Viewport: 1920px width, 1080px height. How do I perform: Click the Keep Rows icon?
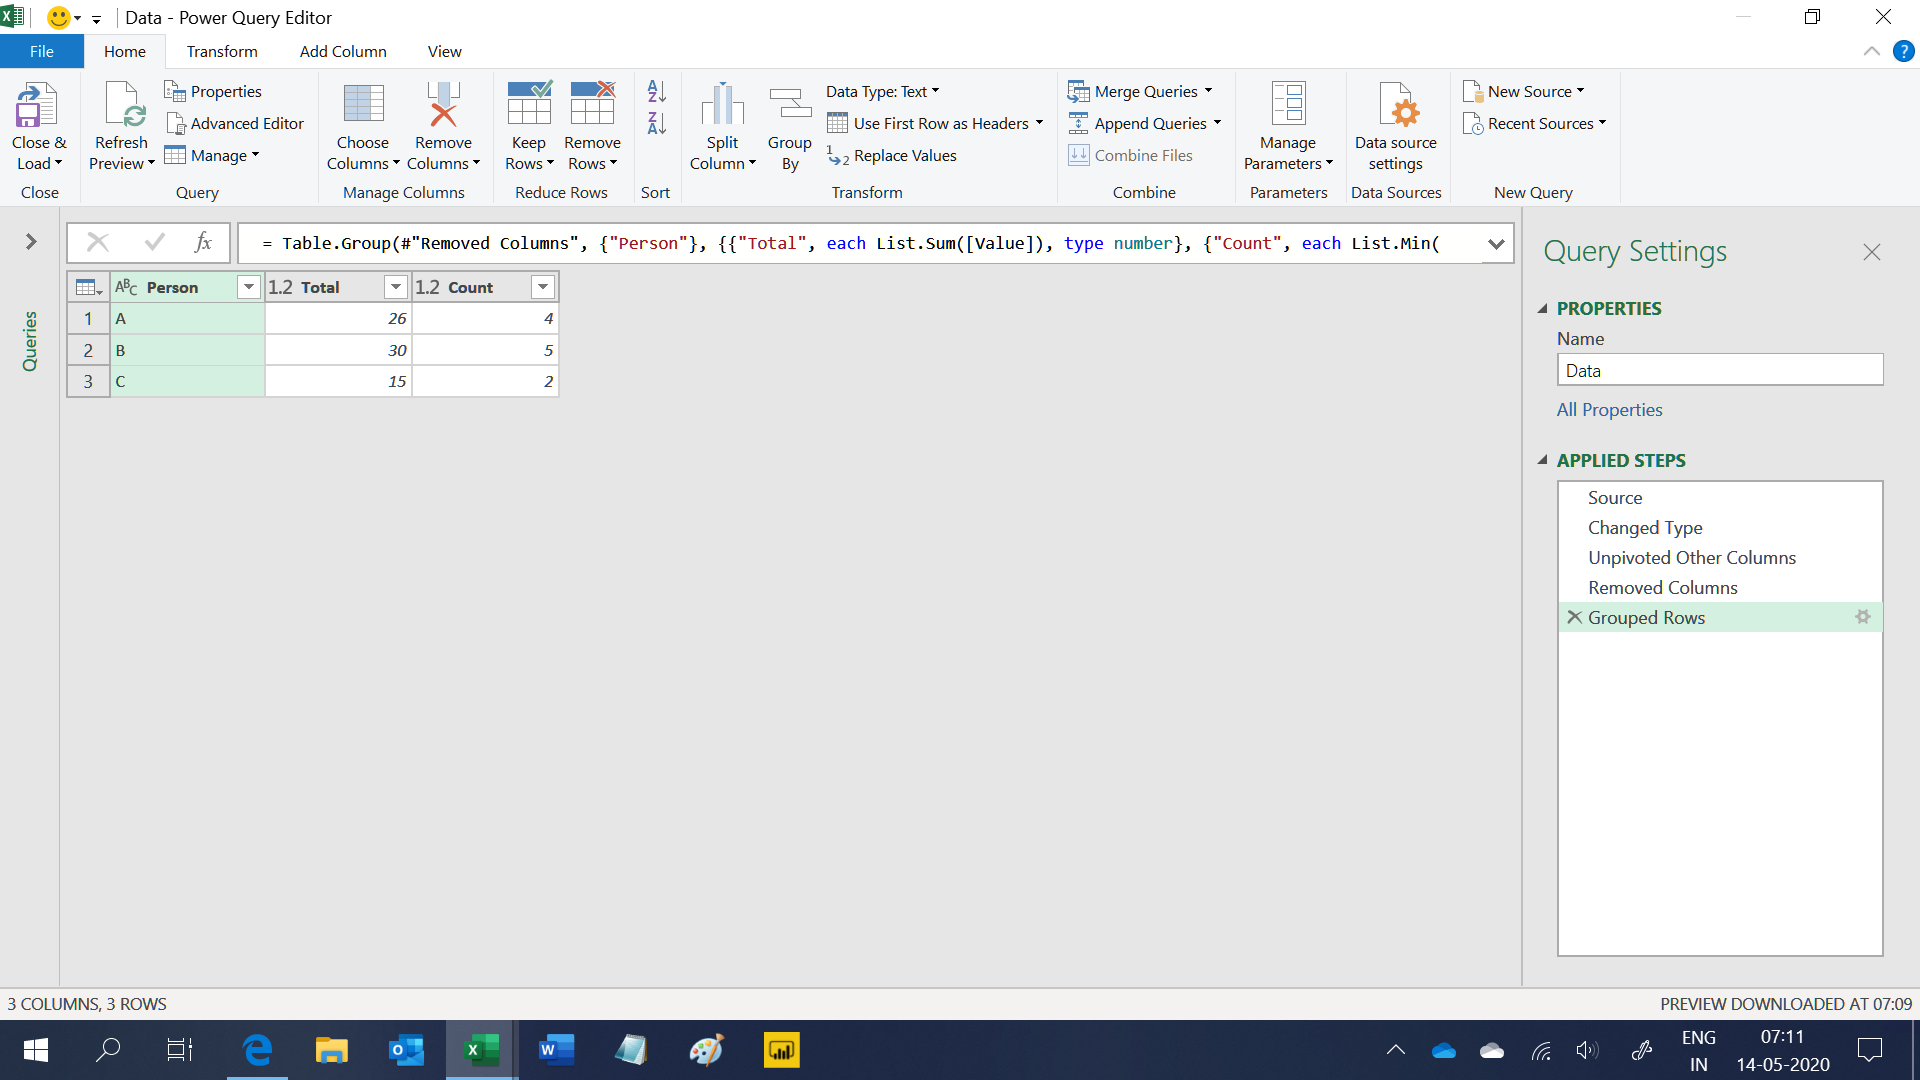pyautogui.click(x=529, y=103)
